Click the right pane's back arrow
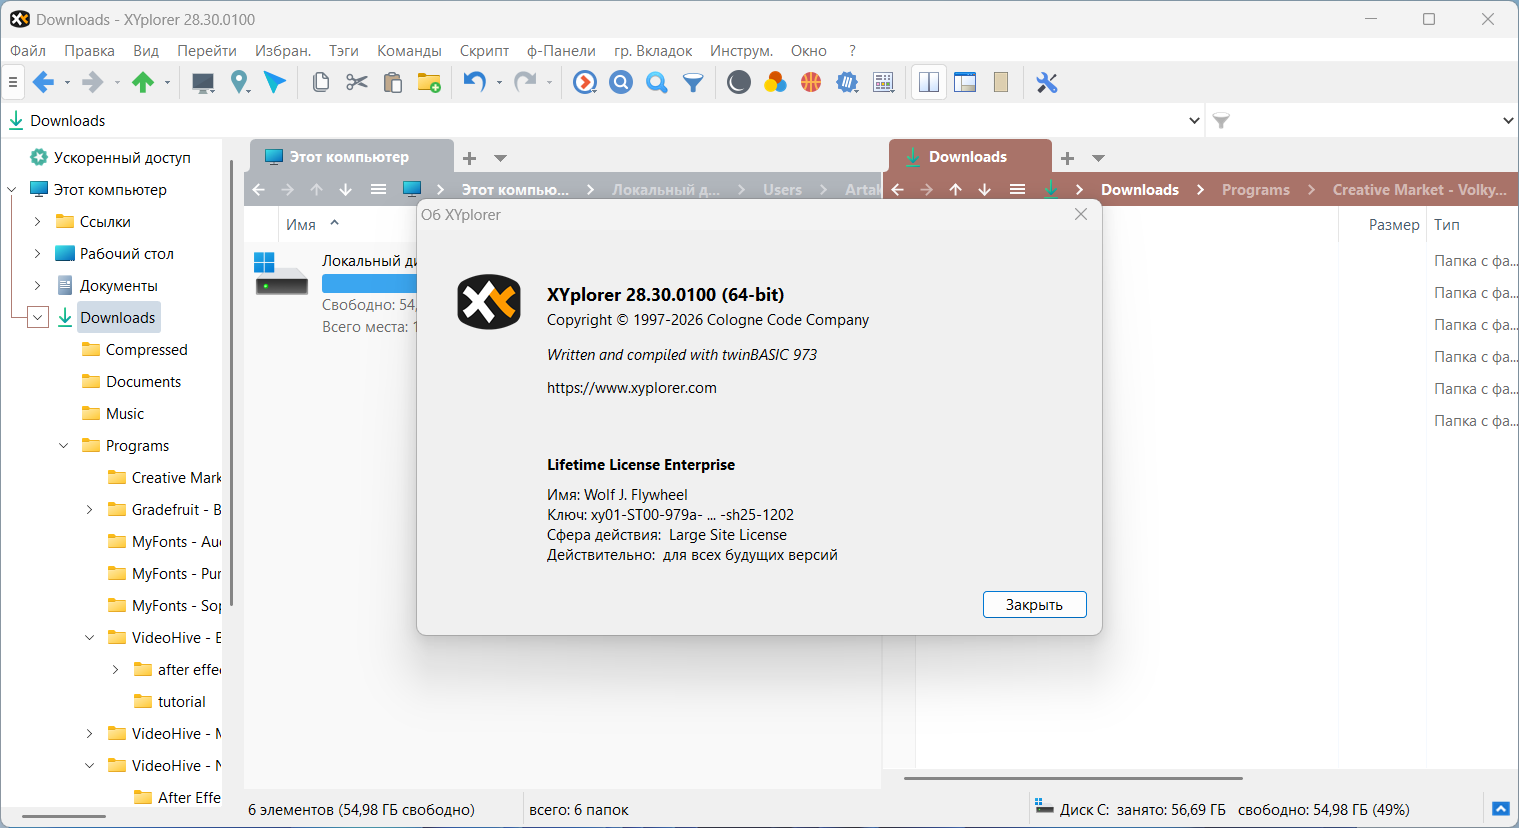The width and height of the screenshot is (1519, 828). [x=898, y=189]
